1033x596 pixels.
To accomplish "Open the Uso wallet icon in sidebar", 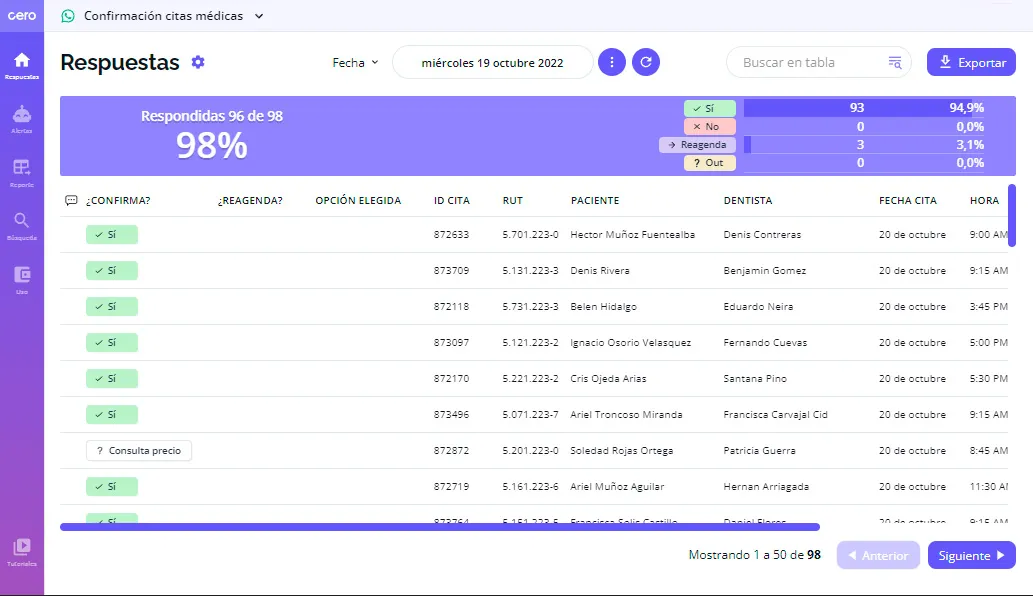I will (22, 274).
